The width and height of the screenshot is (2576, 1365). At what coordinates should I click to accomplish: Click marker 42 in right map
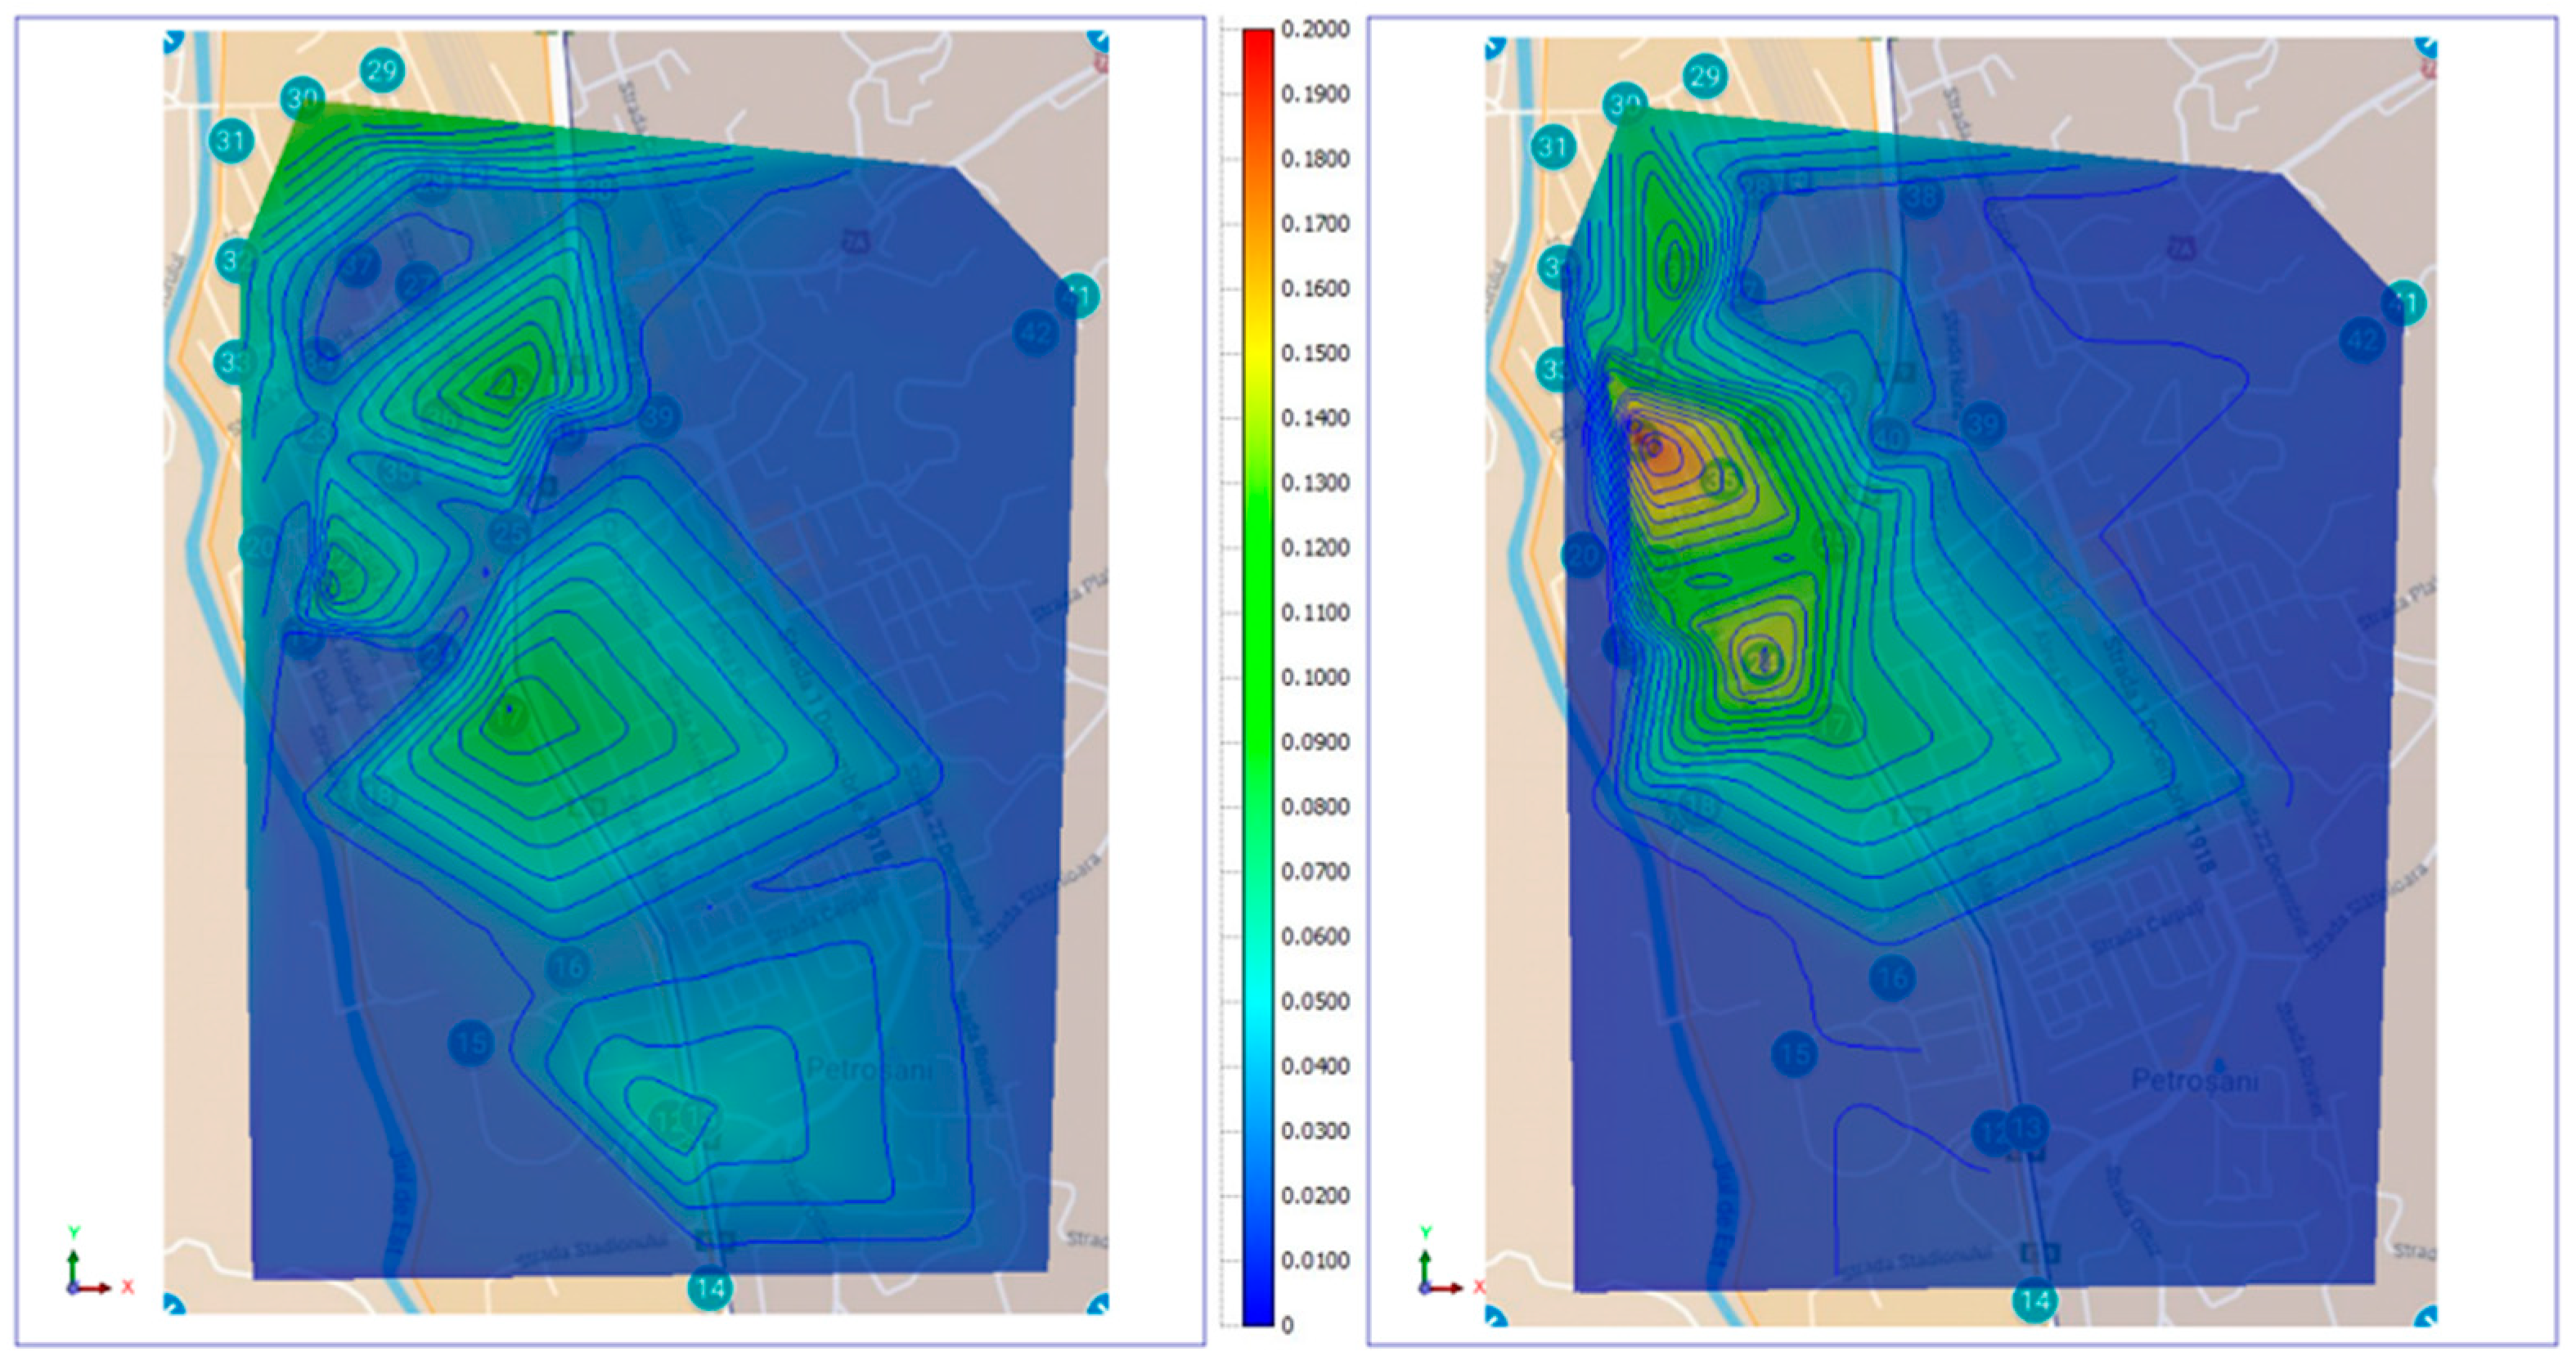pos(2362,342)
